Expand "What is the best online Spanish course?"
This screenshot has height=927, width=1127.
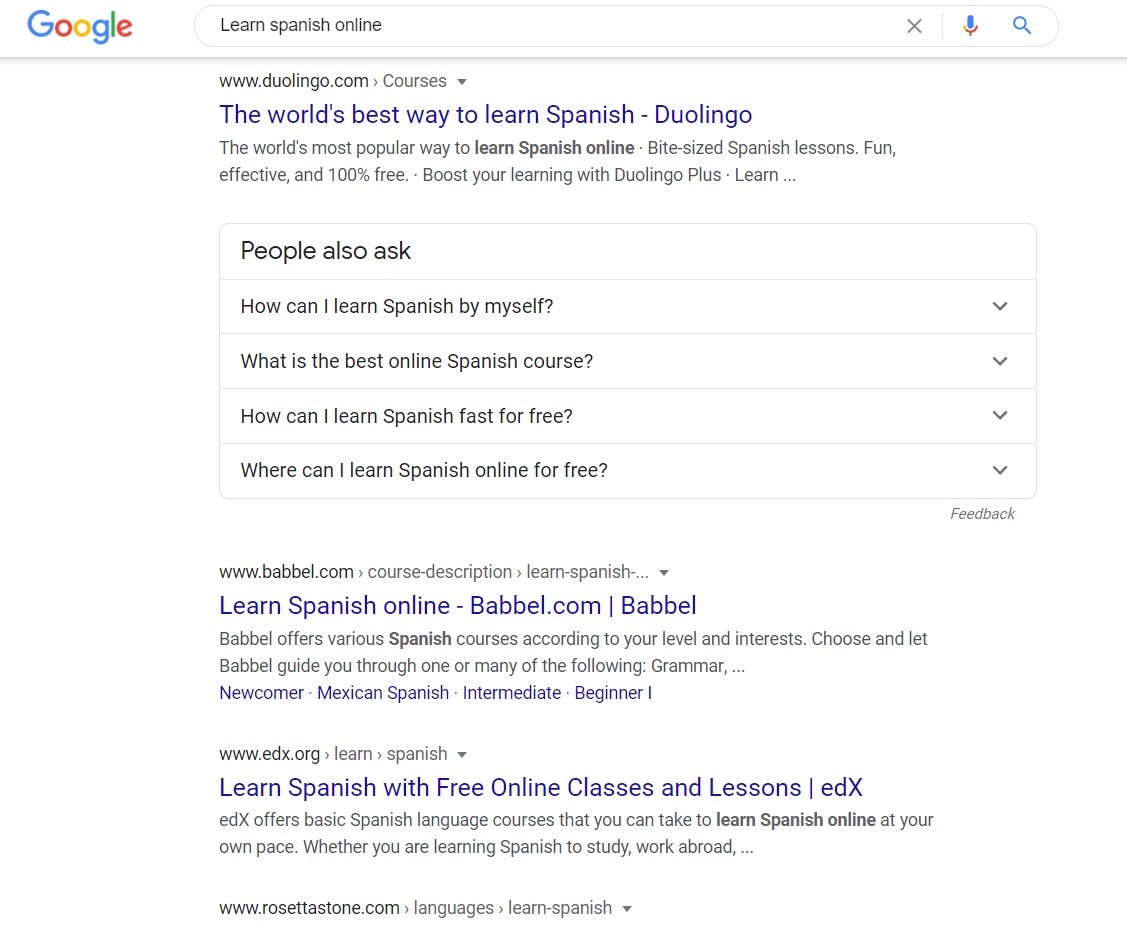pyautogui.click(x=627, y=361)
